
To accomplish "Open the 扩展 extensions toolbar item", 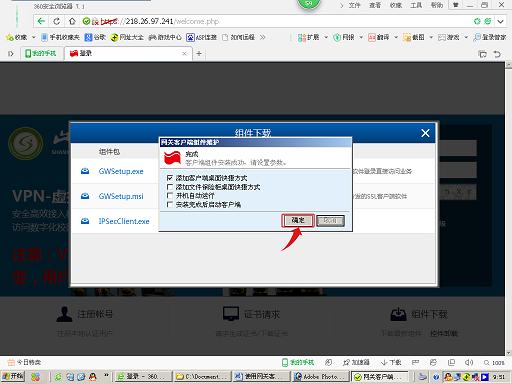I will (x=309, y=37).
